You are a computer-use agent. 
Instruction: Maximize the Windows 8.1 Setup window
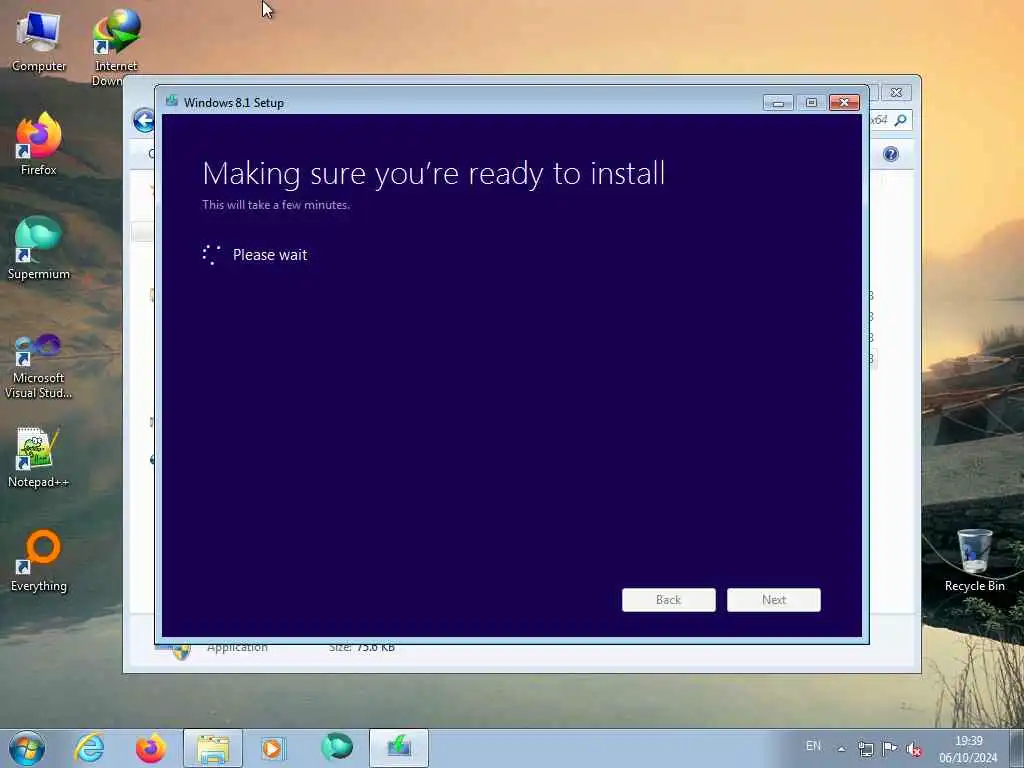[x=811, y=103]
